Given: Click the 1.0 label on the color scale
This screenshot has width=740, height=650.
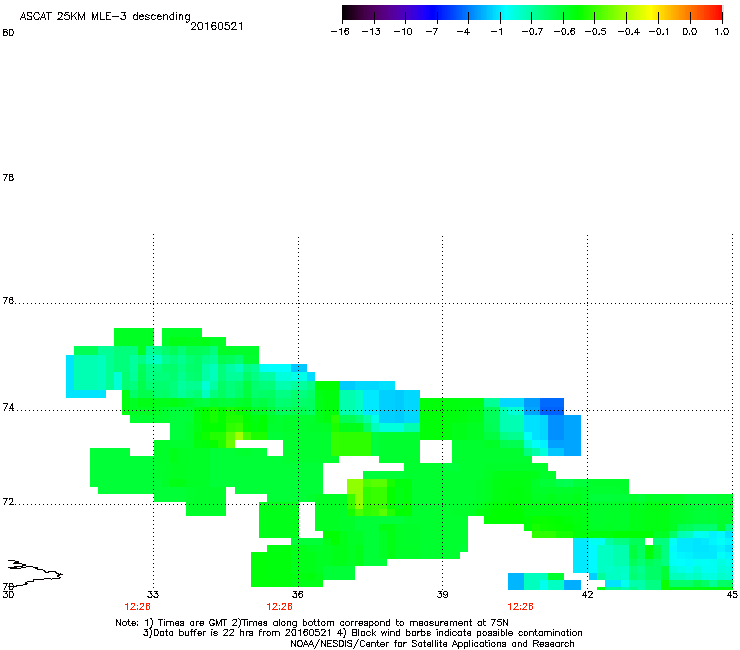Looking at the screenshot, I should [722, 32].
